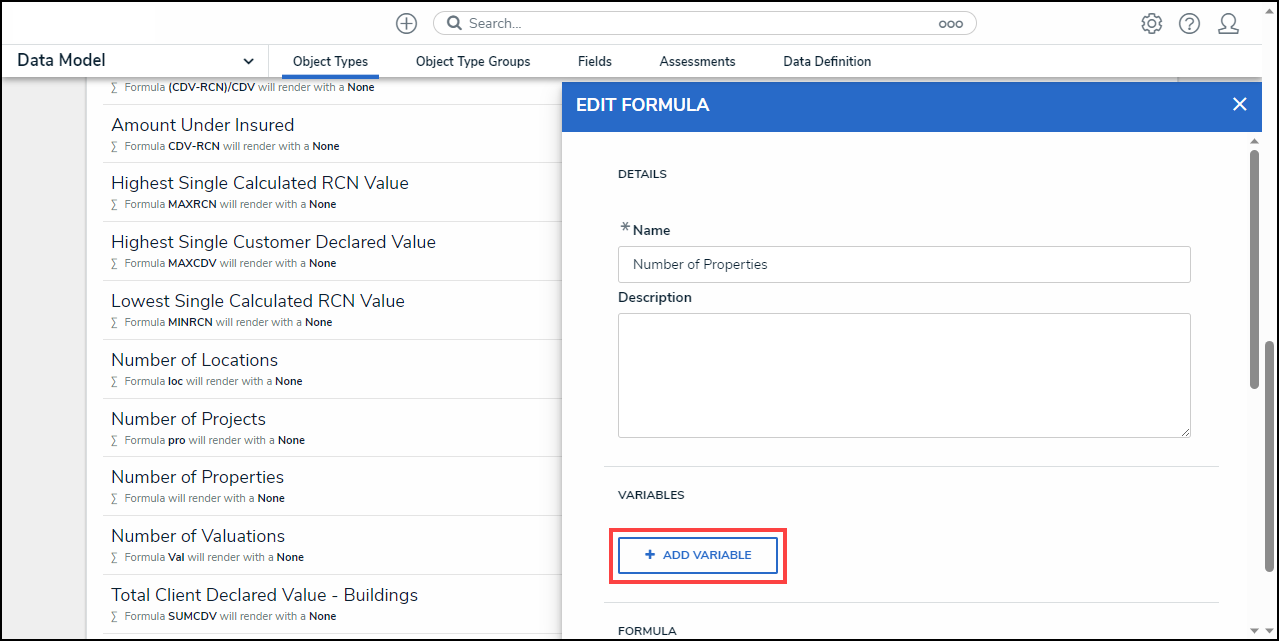The width and height of the screenshot is (1279, 641).
Task: Go to the Assessments tab
Action: 697,61
